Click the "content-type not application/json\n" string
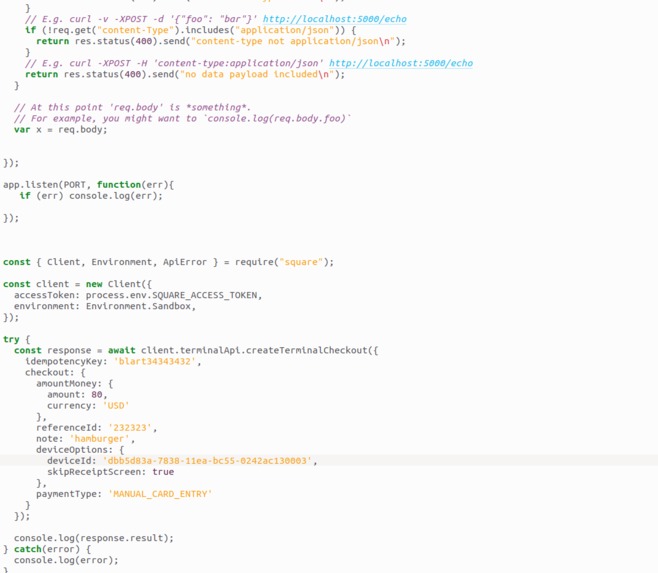658x573 pixels. [293, 41]
